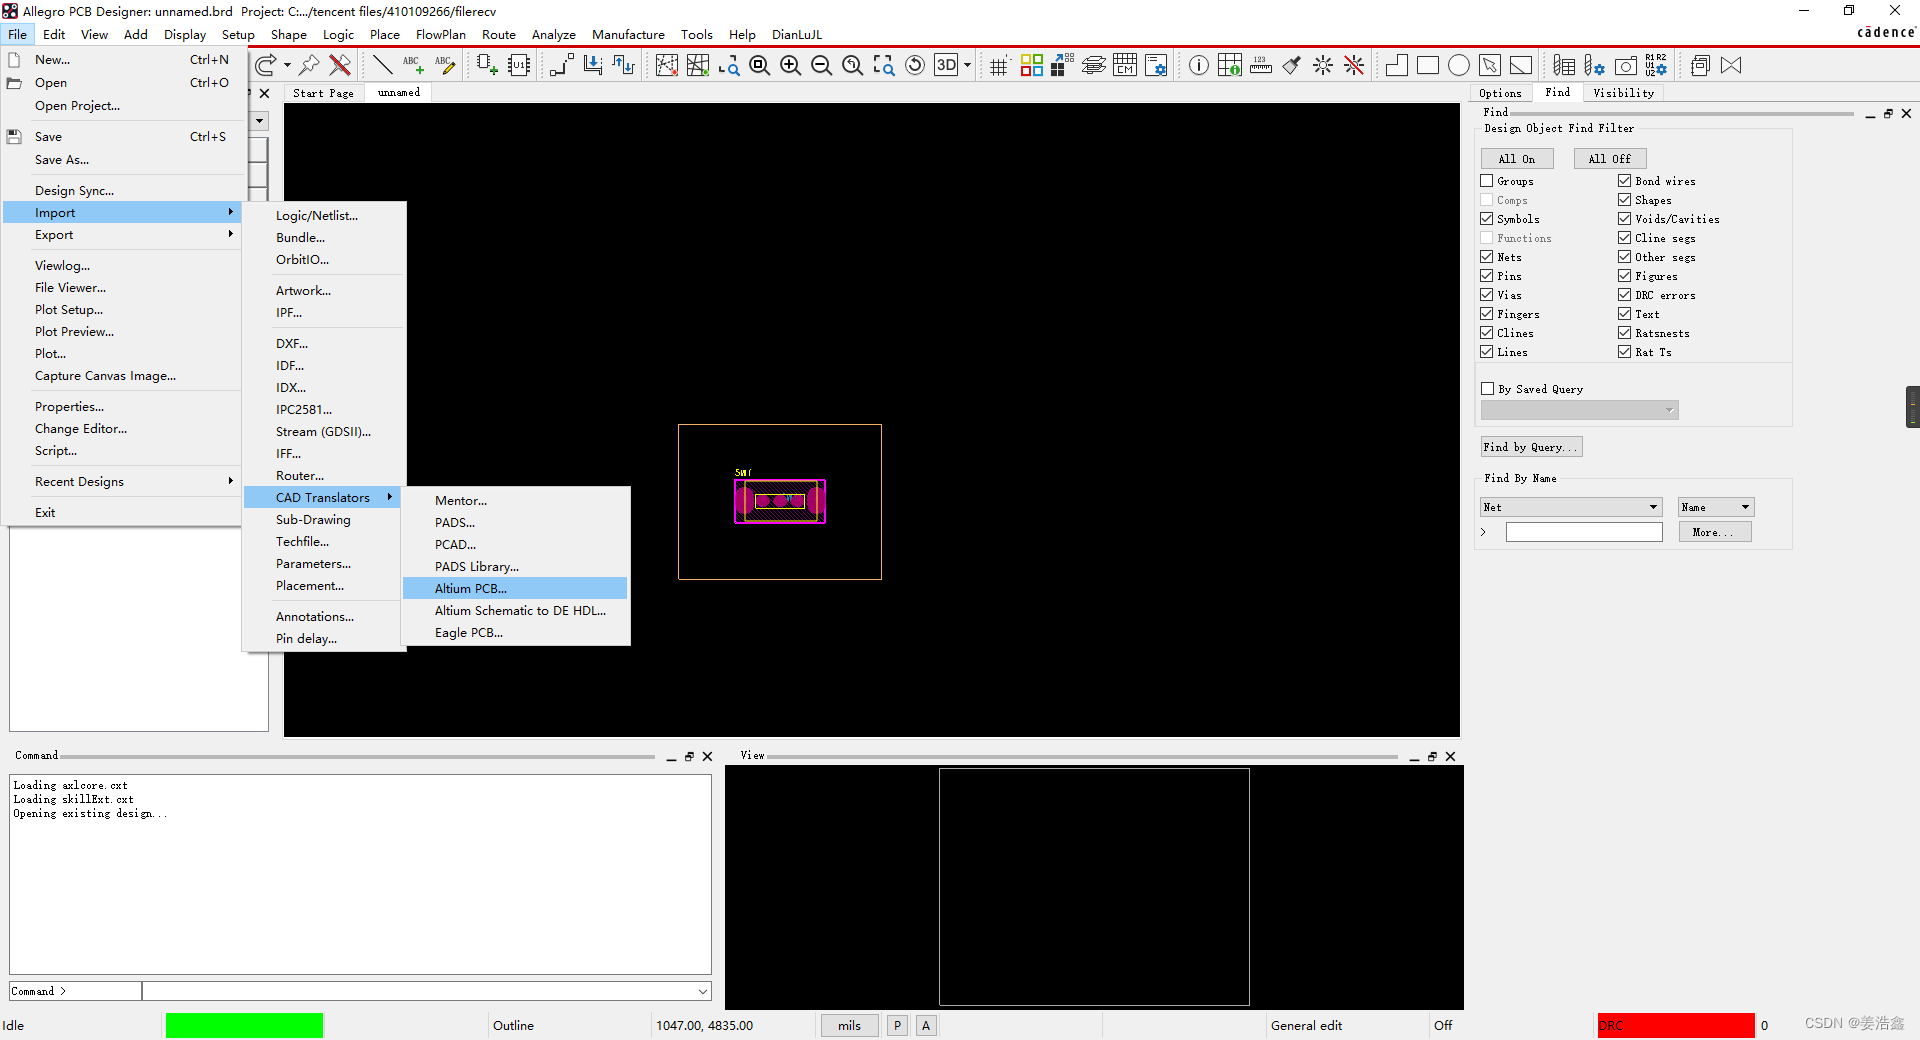
Task: Click the Find by Query button
Action: coord(1531,447)
